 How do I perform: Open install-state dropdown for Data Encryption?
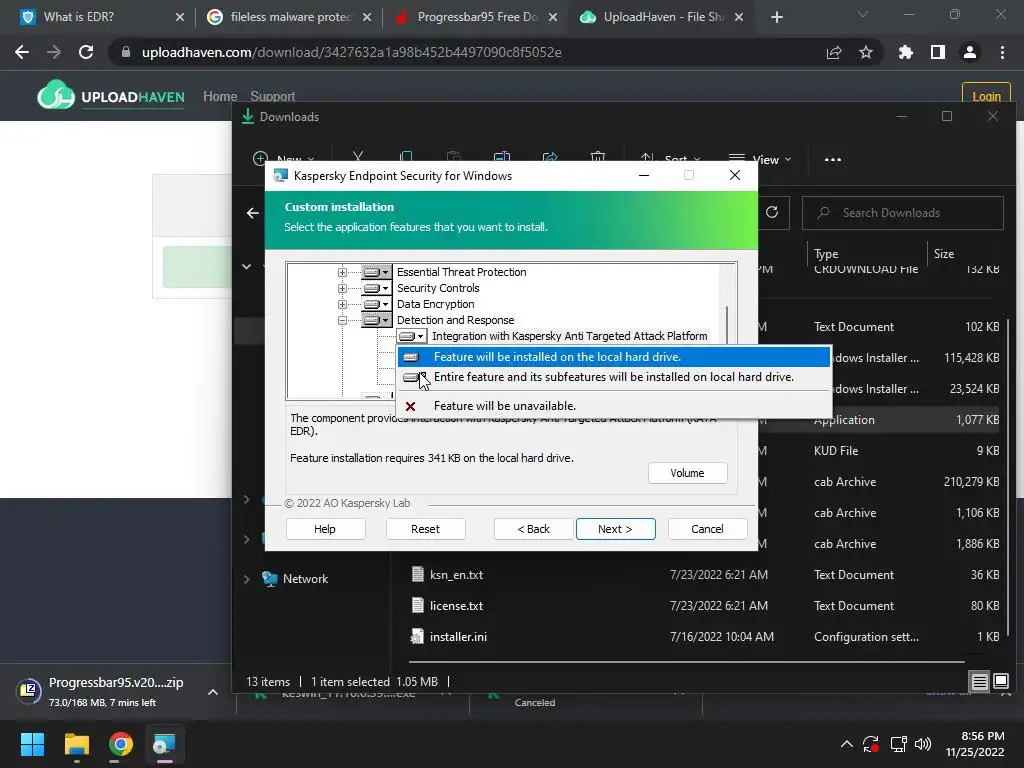coord(376,304)
